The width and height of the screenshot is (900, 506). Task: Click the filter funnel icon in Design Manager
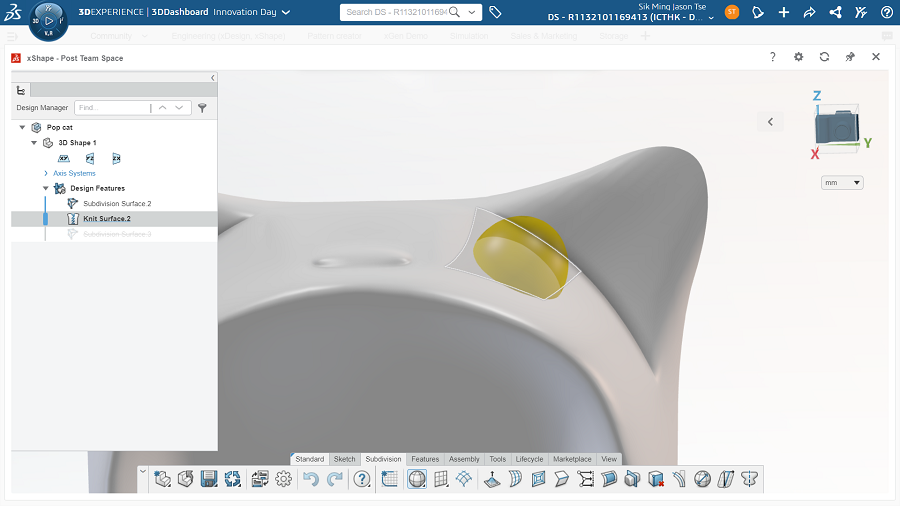202,108
